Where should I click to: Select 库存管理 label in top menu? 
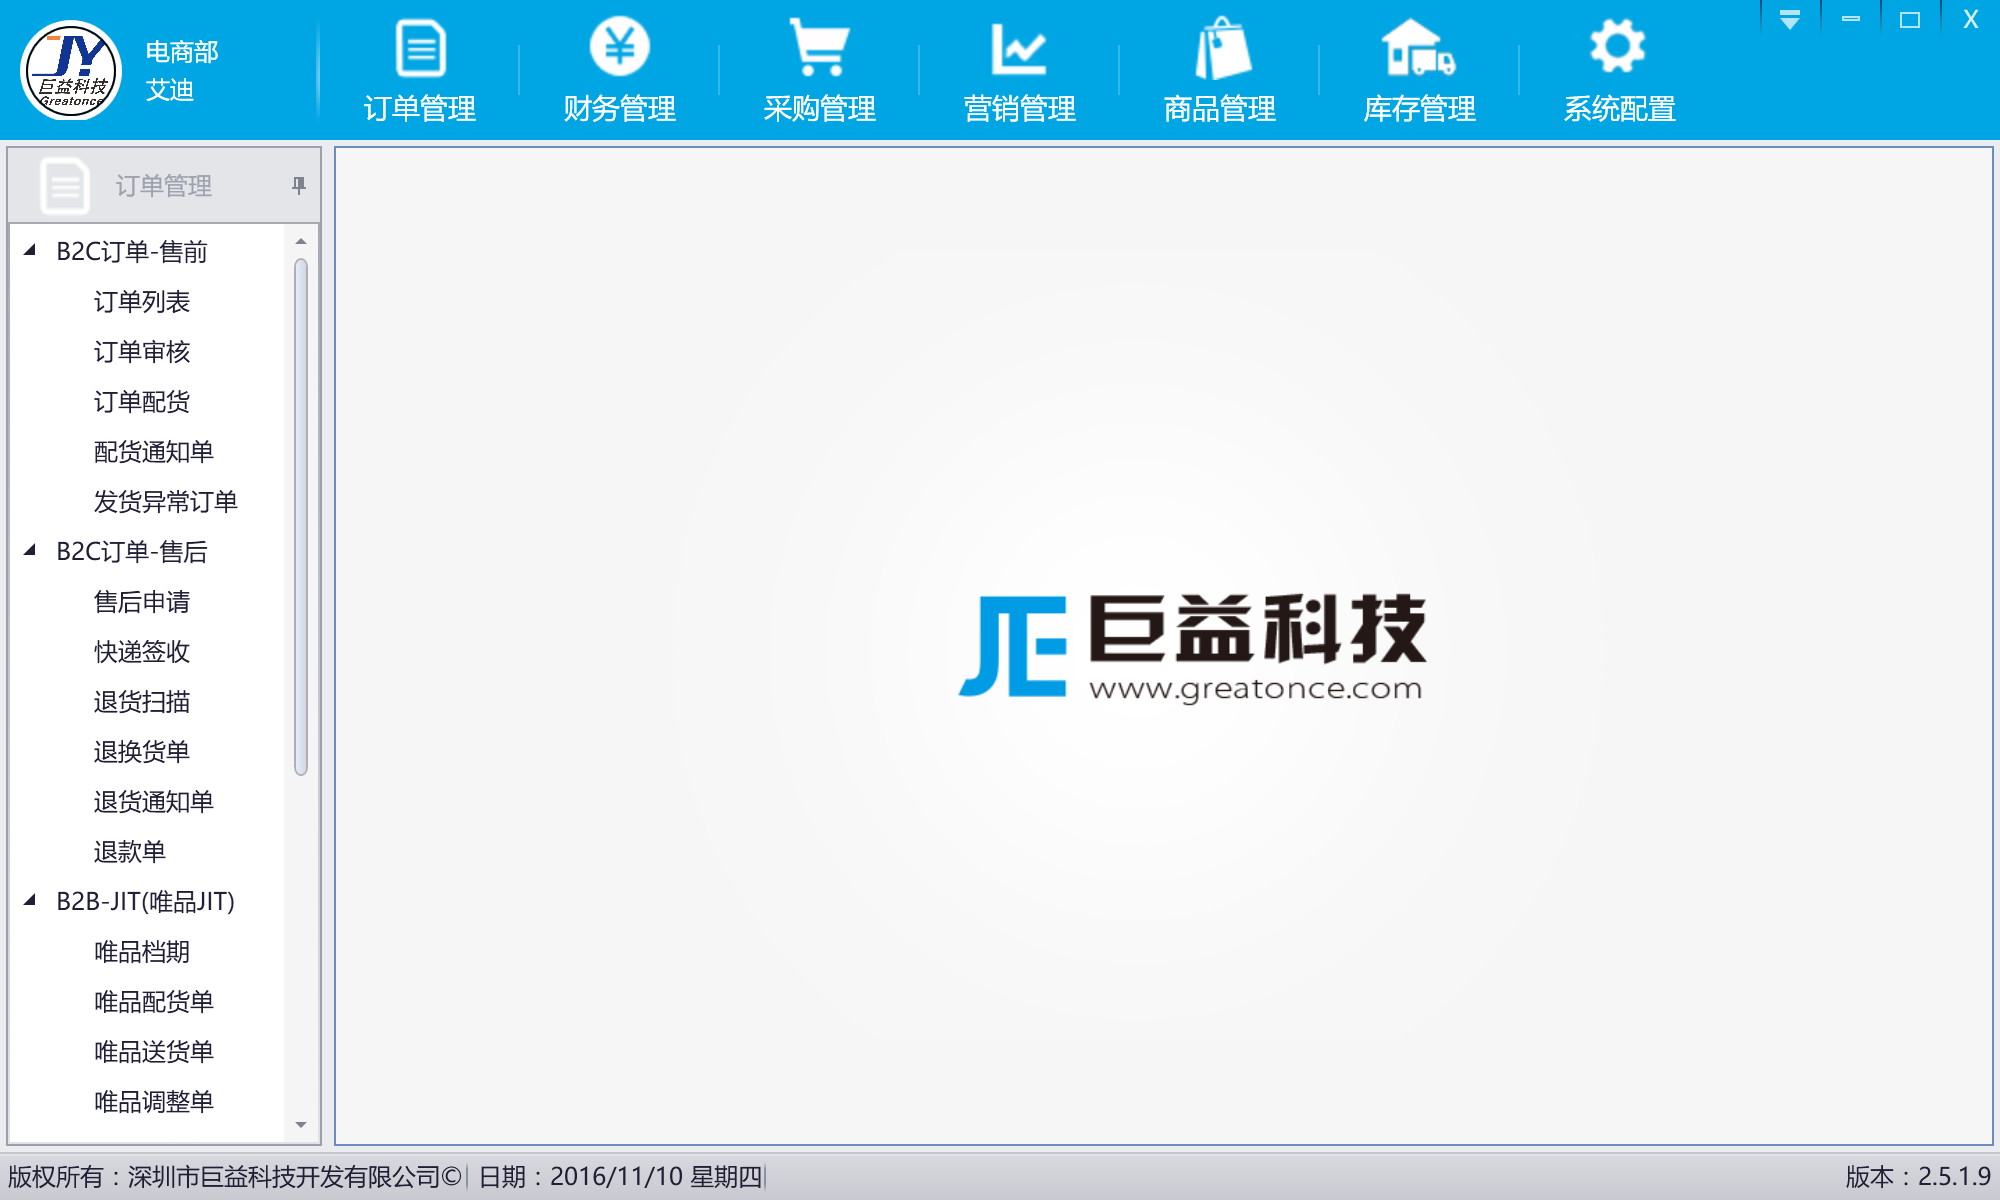[x=1420, y=108]
